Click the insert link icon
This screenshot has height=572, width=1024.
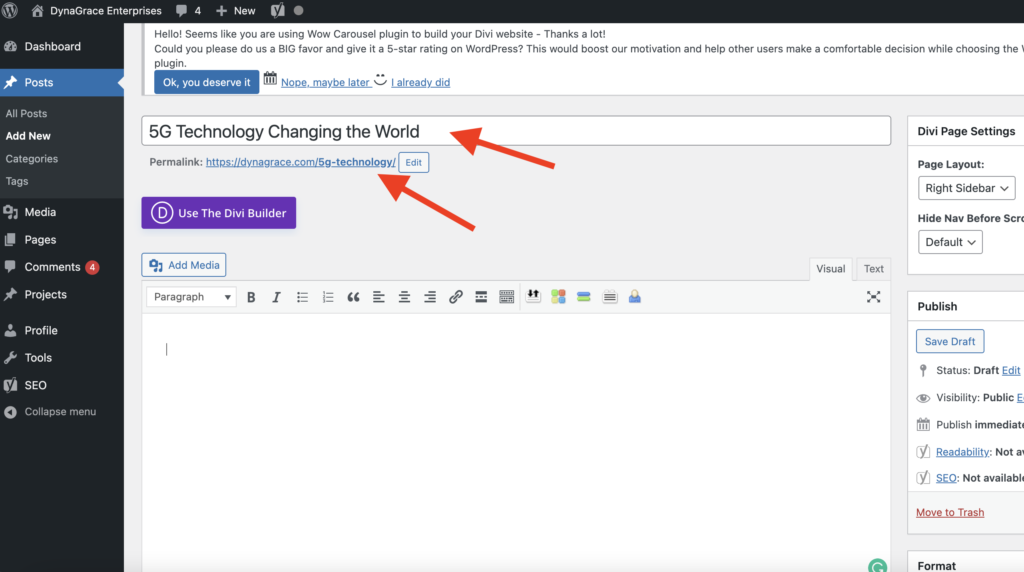(x=455, y=297)
